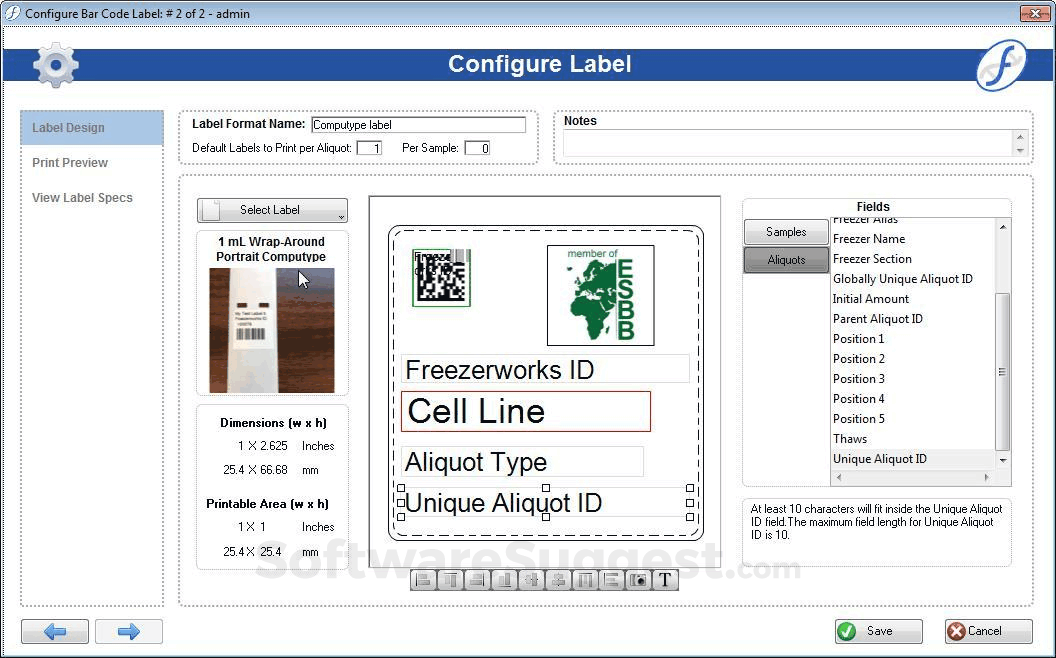Screen dimensions: 1056x658
Task: Select the text tool T icon
Action: coord(665,580)
